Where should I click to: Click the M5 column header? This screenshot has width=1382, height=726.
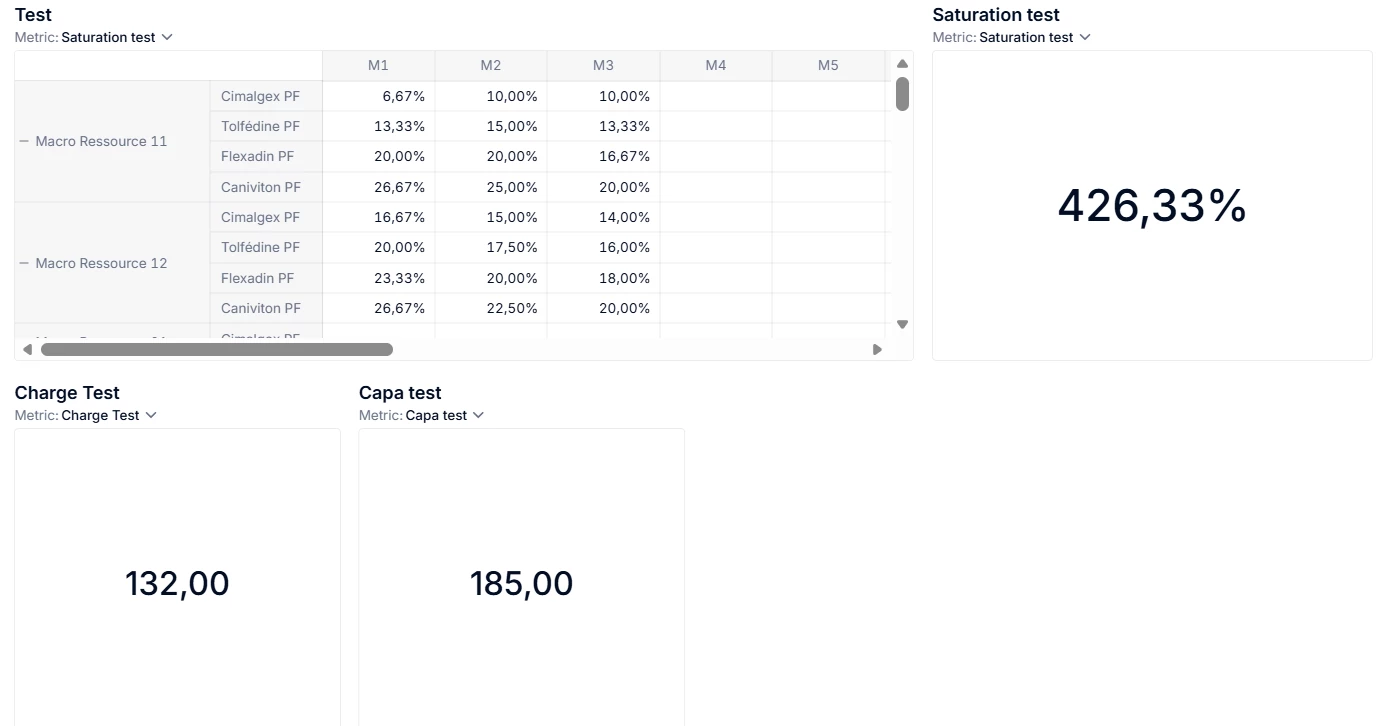pos(828,65)
